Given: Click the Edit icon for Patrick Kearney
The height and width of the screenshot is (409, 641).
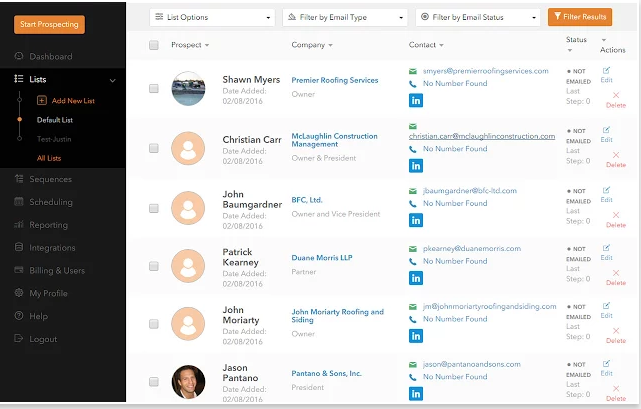Looking at the screenshot, I should [606, 248].
